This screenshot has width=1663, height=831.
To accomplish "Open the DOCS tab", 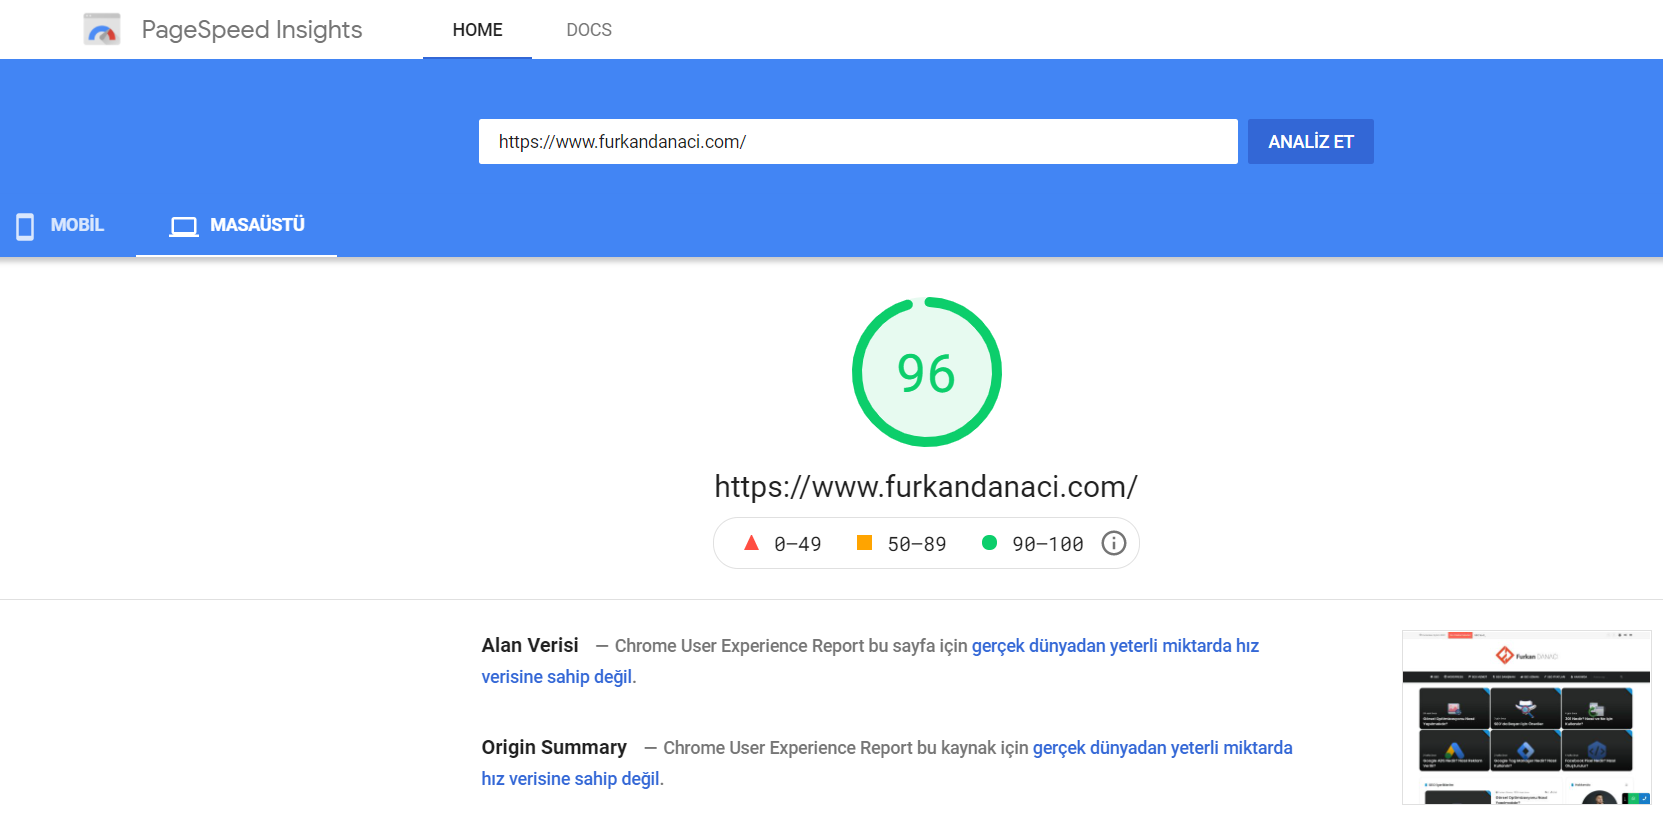I will [589, 30].
